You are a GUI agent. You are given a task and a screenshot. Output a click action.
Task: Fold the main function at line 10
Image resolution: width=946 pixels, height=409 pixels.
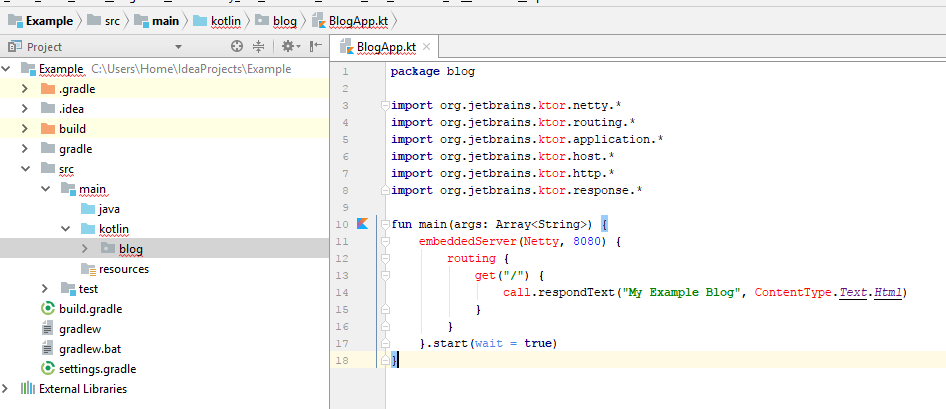pyautogui.click(x=386, y=224)
